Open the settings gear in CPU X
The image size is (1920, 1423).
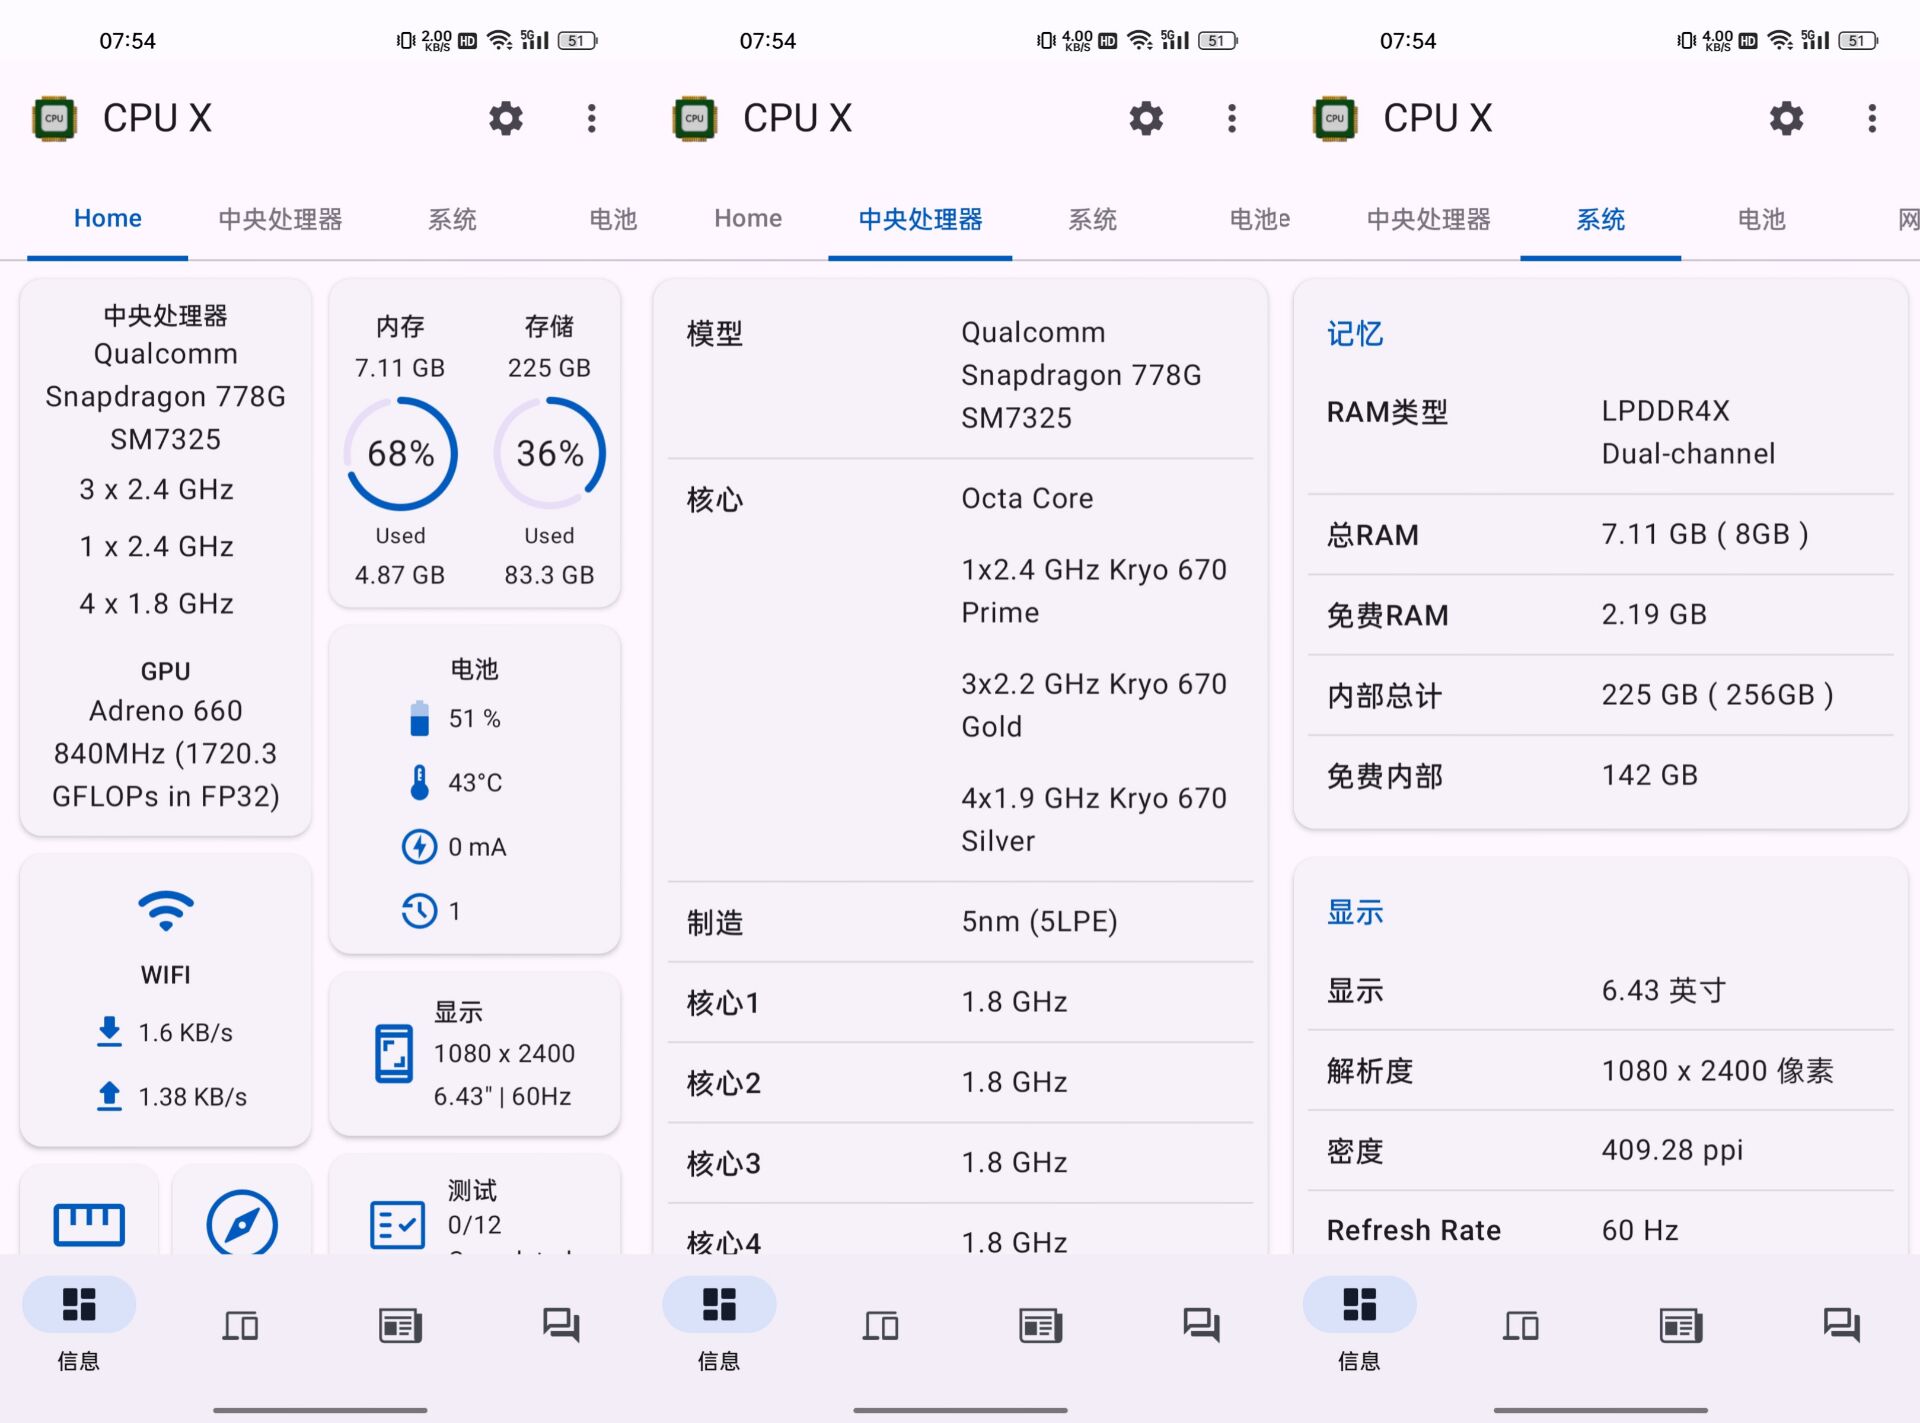pyautogui.click(x=505, y=118)
